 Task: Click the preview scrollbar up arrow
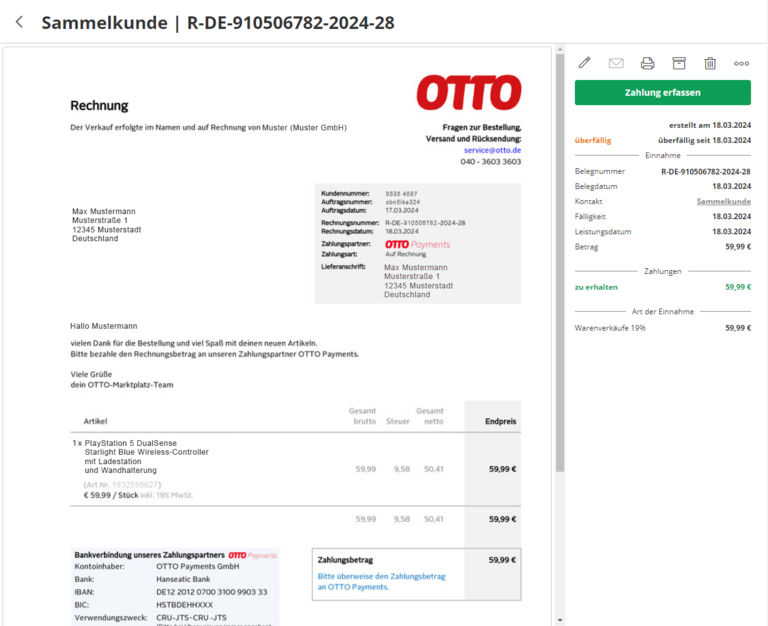pos(560,52)
